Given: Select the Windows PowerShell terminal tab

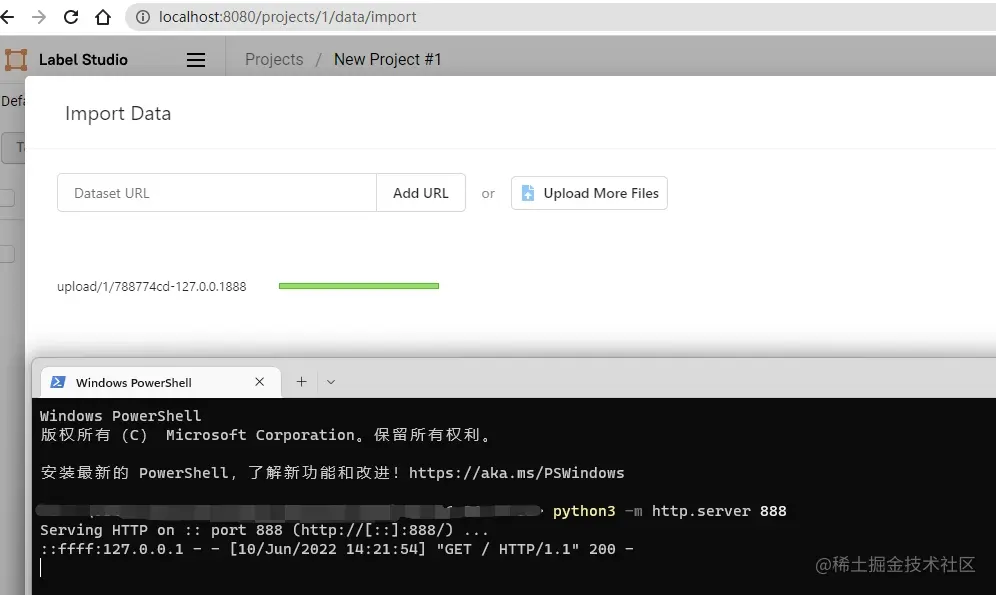Looking at the screenshot, I should tap(161, 382).
